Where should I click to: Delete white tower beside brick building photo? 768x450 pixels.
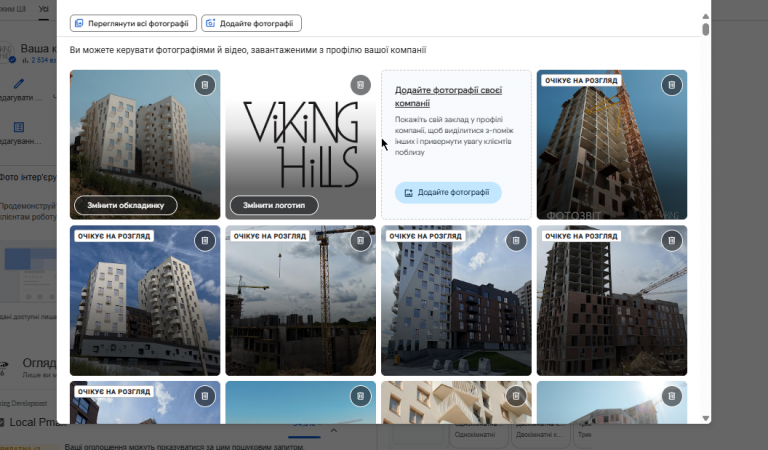point(516,241)
